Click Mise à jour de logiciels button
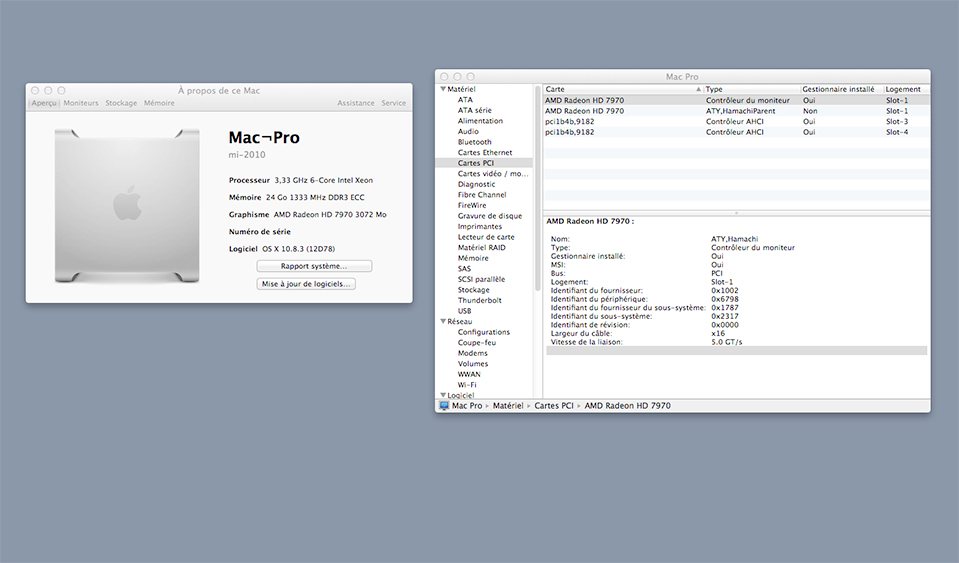Image resolution: width=959 pixels, height=563 pixels. point(306,284)
